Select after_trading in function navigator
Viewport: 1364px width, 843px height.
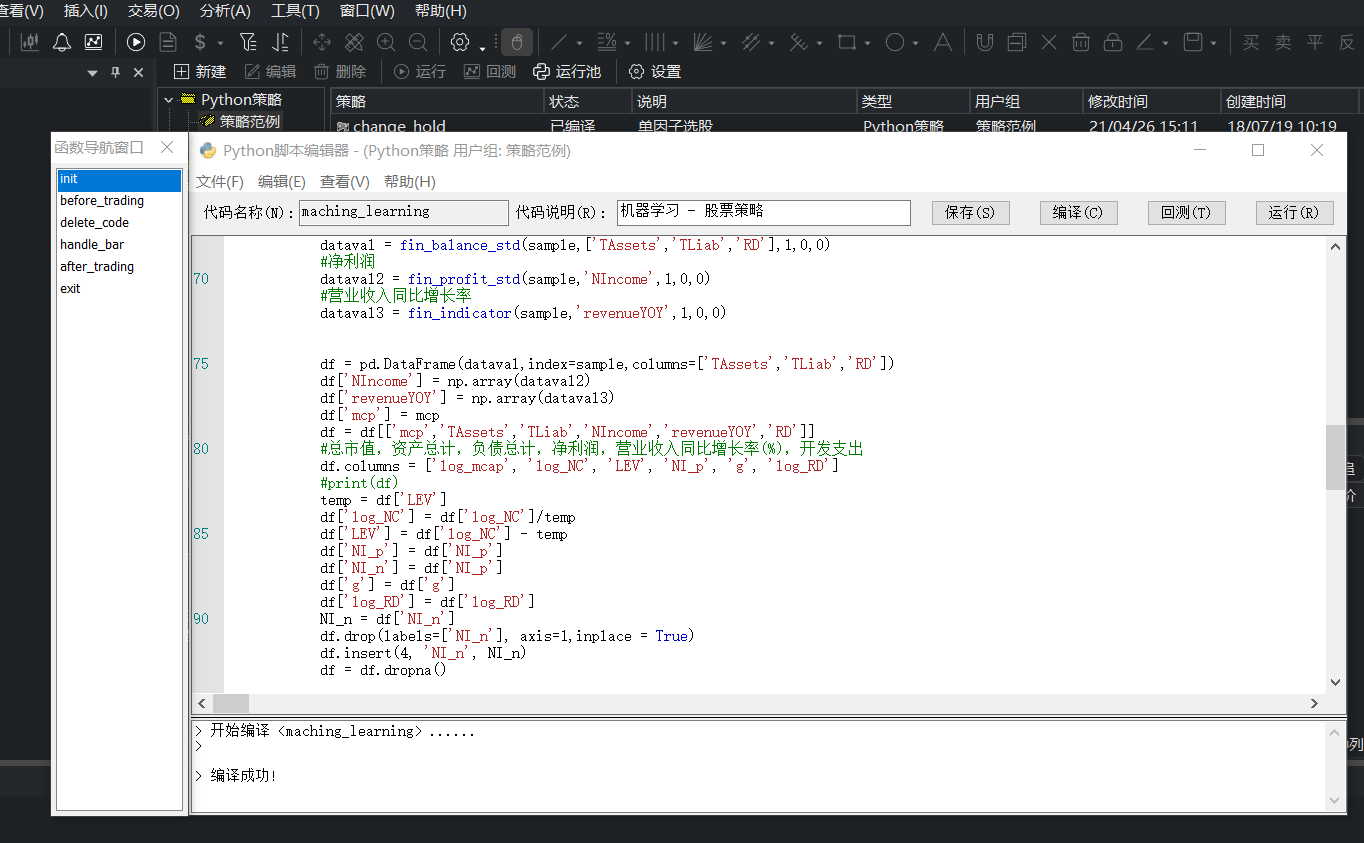click(x=97, y=267)
